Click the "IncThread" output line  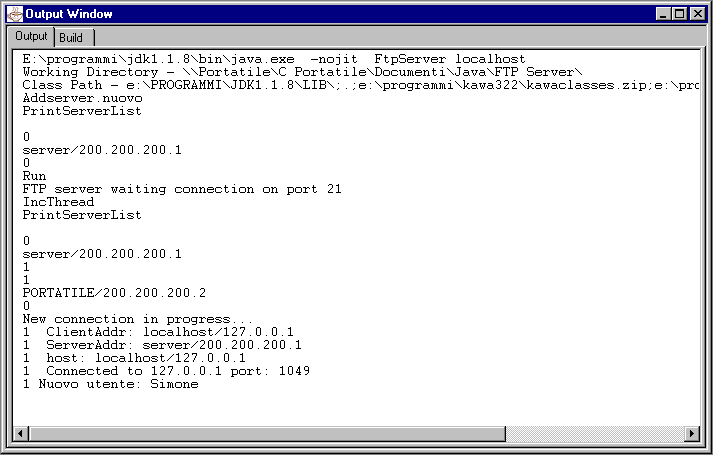(58, 202)
